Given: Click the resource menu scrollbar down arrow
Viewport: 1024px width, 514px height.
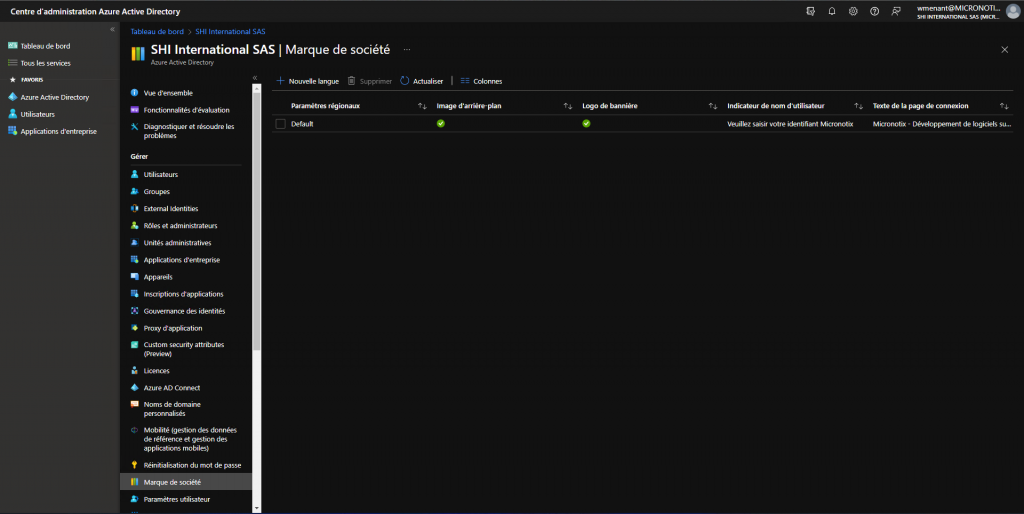Looking at the screenshot, I should click(x=257, y=508).
